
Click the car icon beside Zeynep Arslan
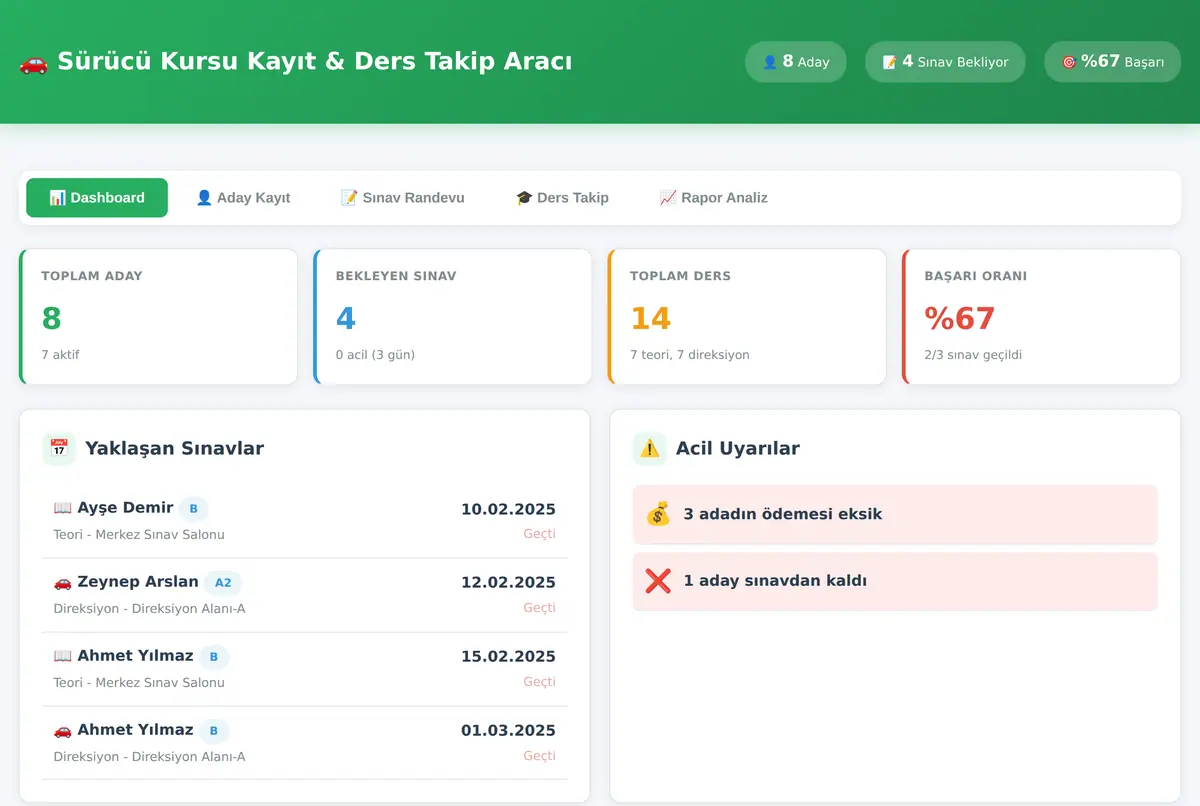[63, 582]
